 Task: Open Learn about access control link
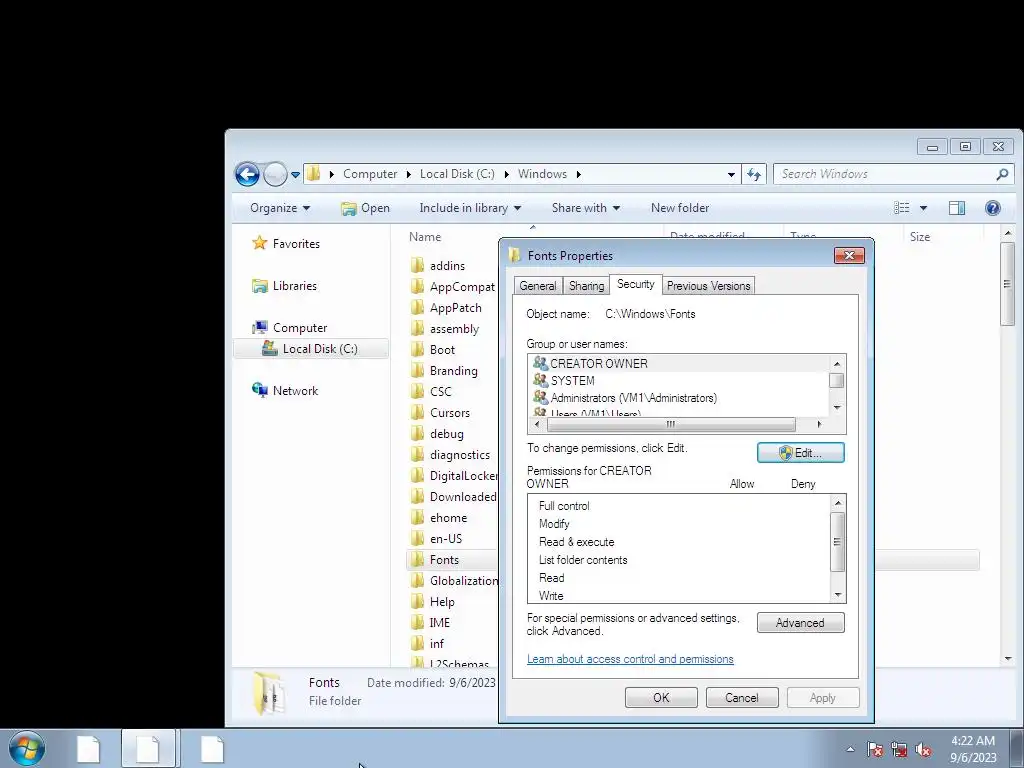(630, 659)
